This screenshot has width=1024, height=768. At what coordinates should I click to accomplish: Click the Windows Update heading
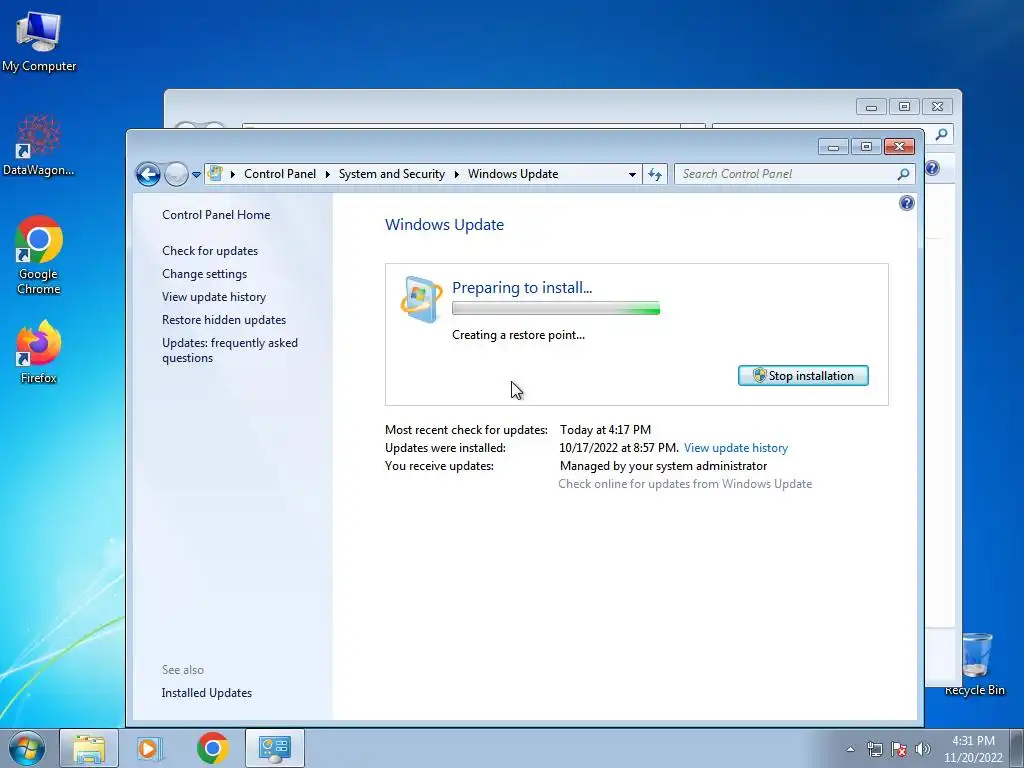pos(445,225)
